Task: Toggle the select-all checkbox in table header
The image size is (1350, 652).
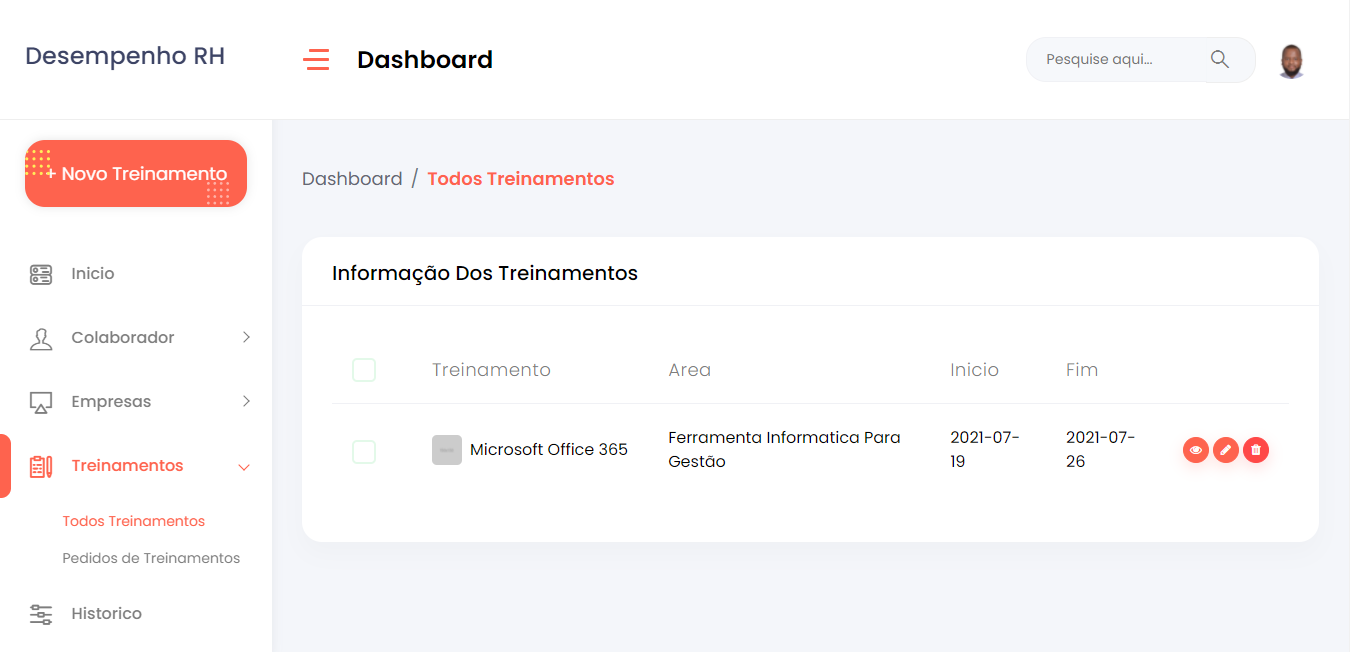Action: click(364, 370)
